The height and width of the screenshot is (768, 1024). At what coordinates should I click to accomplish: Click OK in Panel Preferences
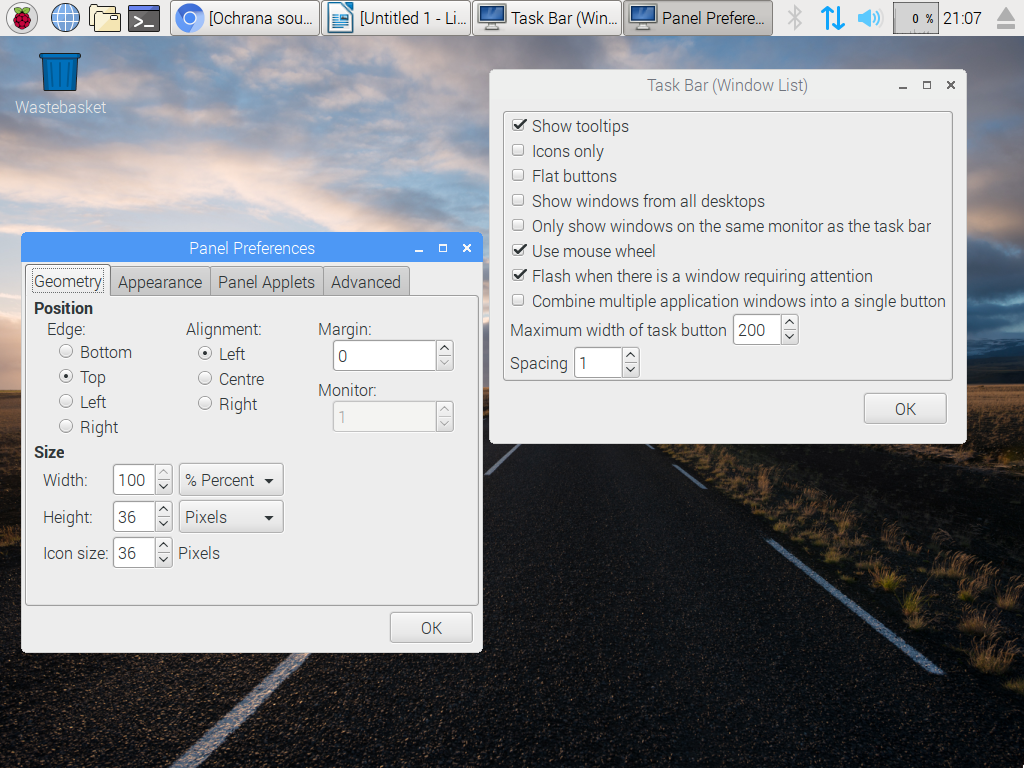click(x=430, y=627)
